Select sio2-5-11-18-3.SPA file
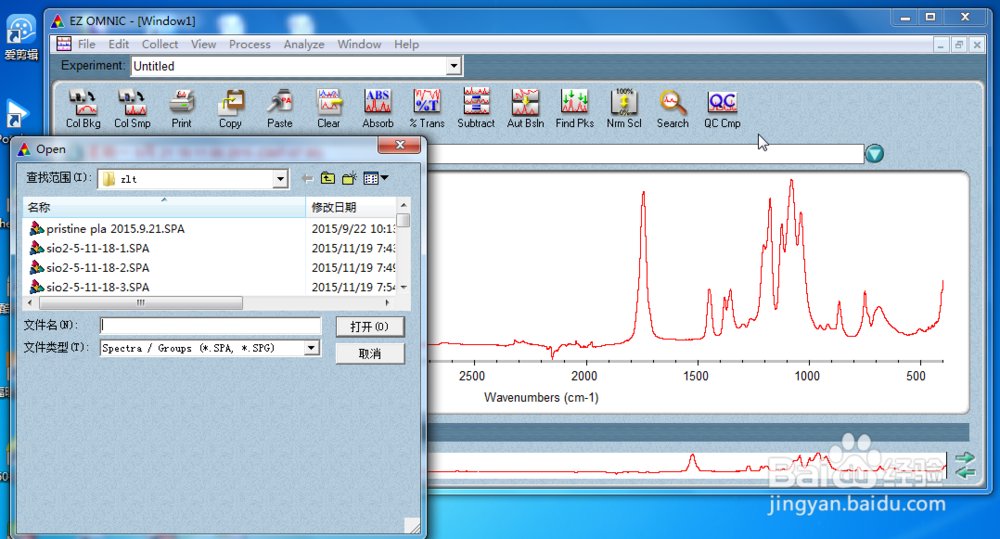Viewport: 1000px width, 539px height. coord(98,287)
